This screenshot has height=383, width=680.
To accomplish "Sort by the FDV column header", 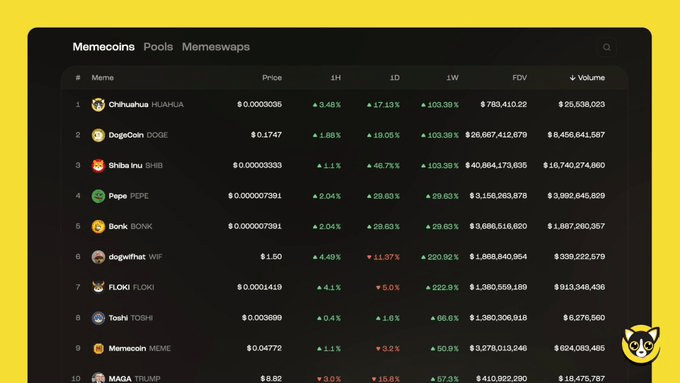I will coord(519,78).
